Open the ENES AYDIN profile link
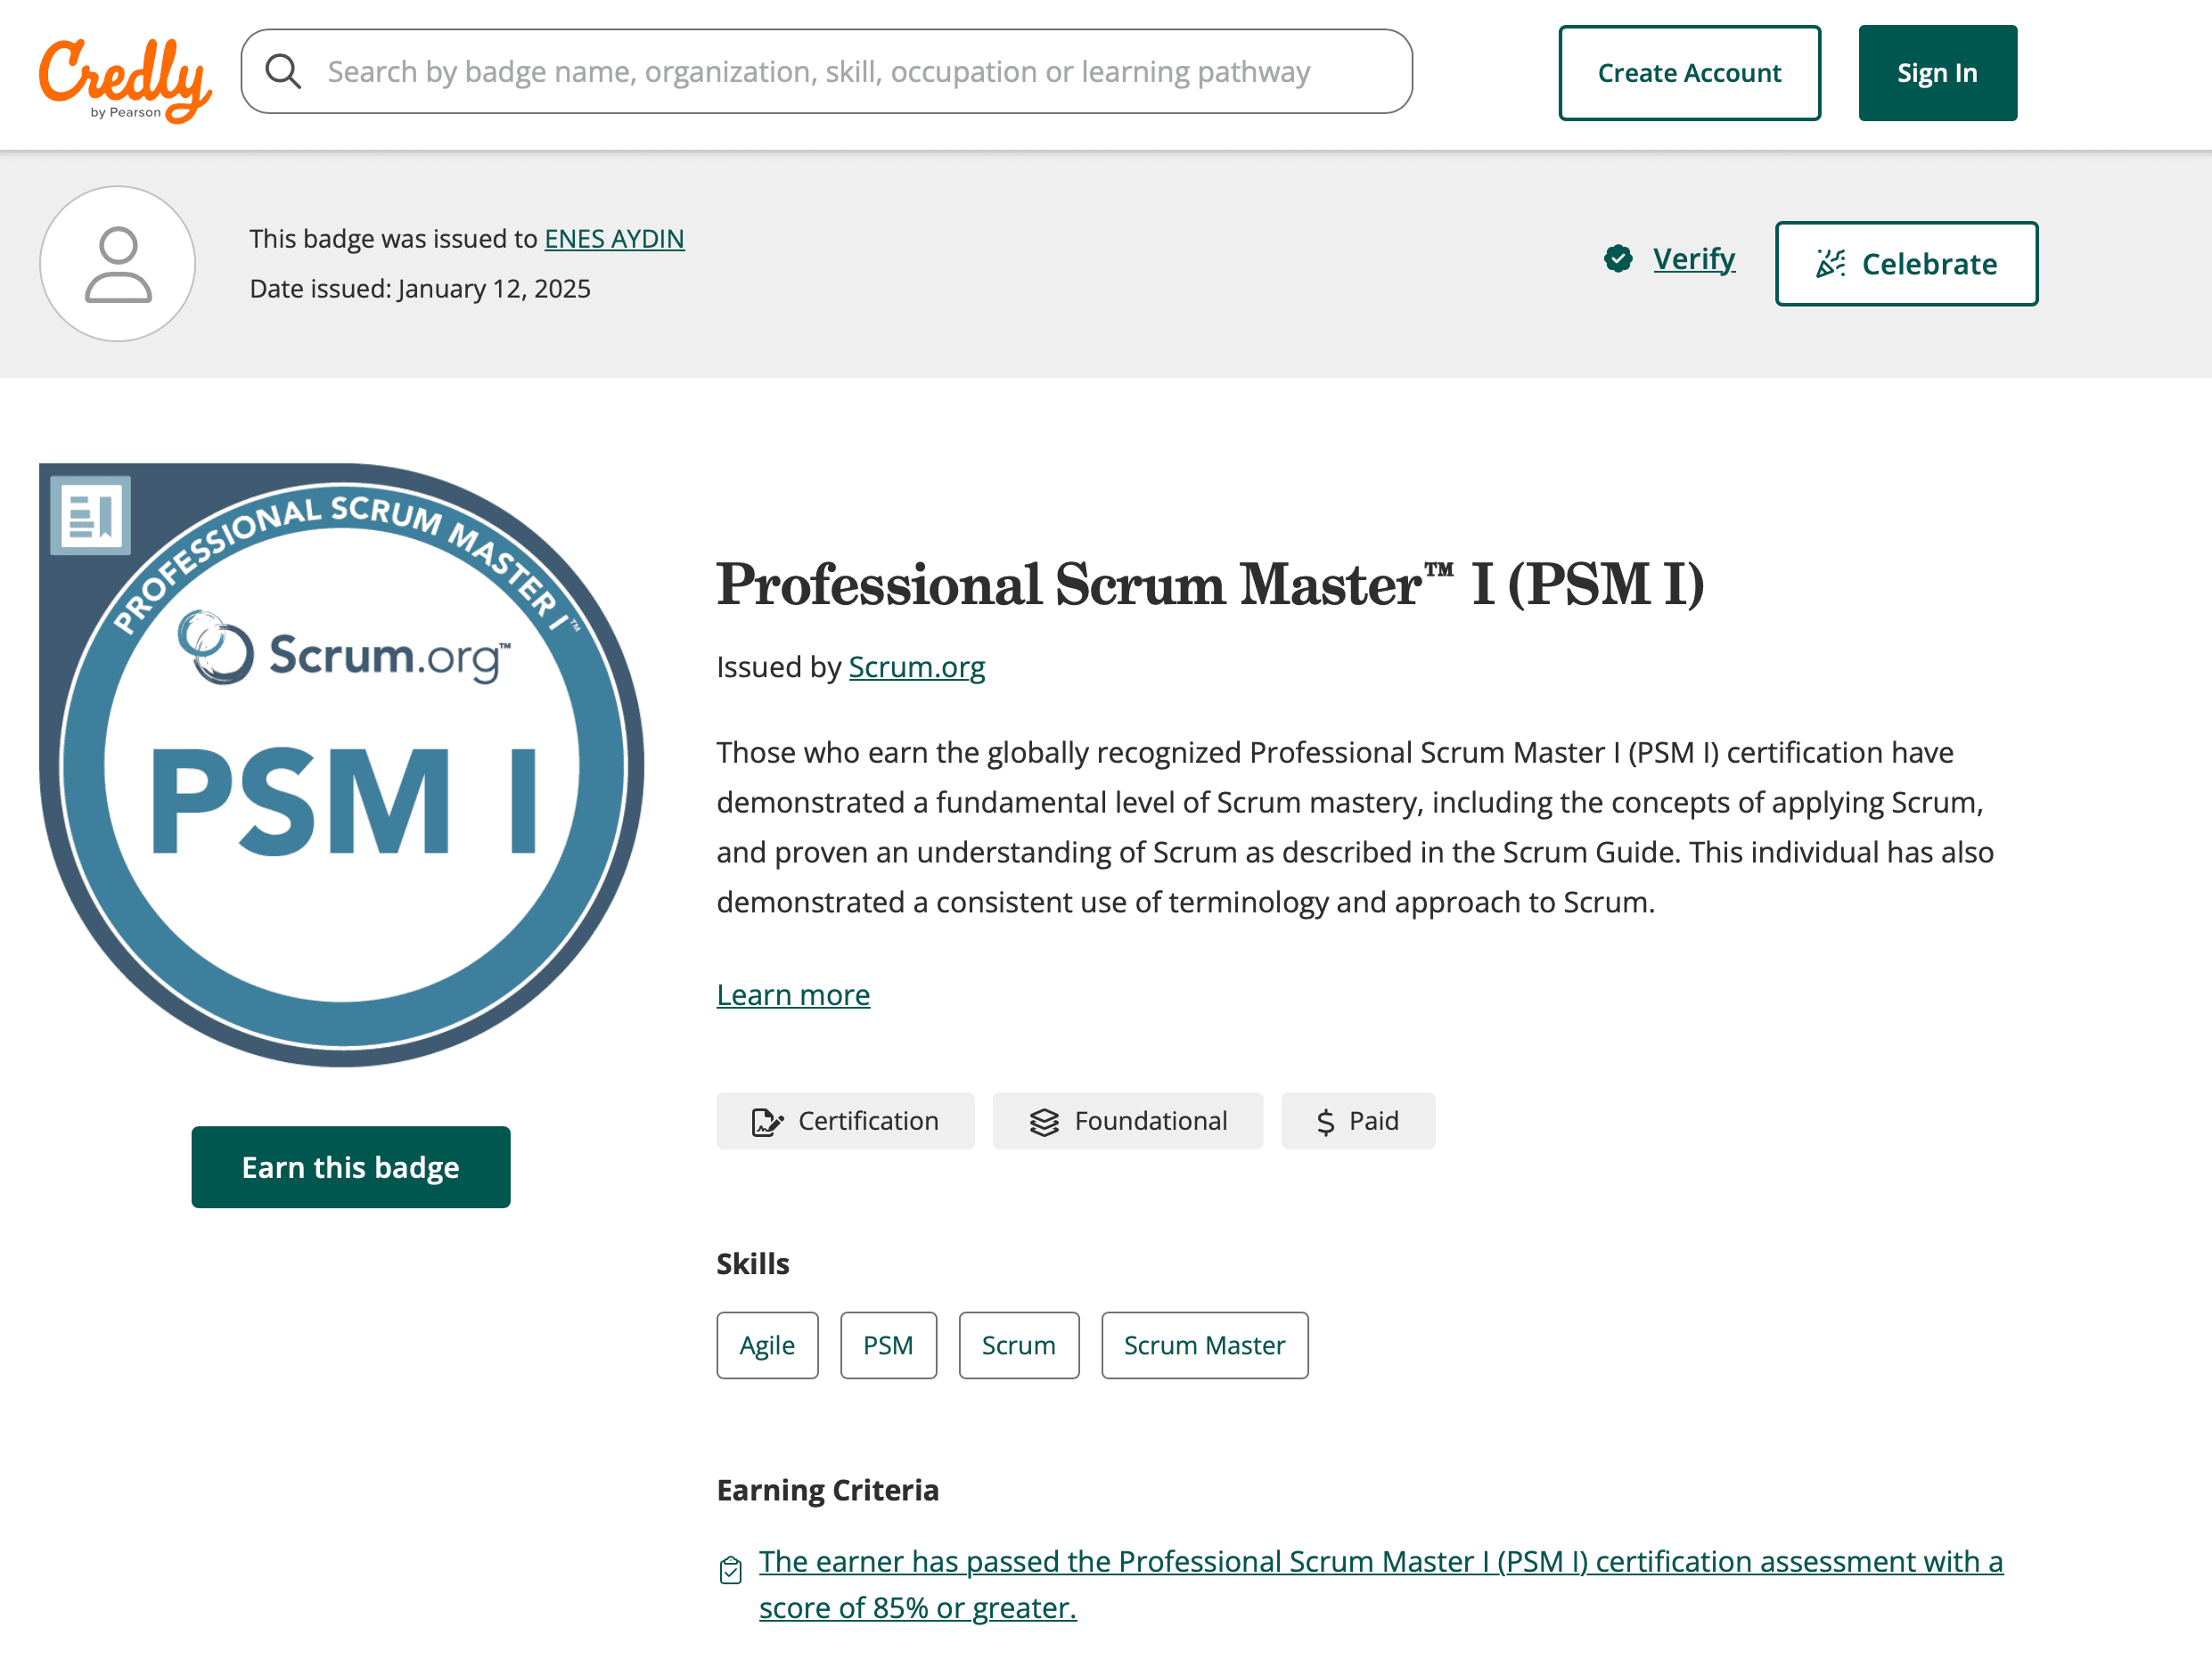Screen dimensions: 2212x1668 (614, 239)
